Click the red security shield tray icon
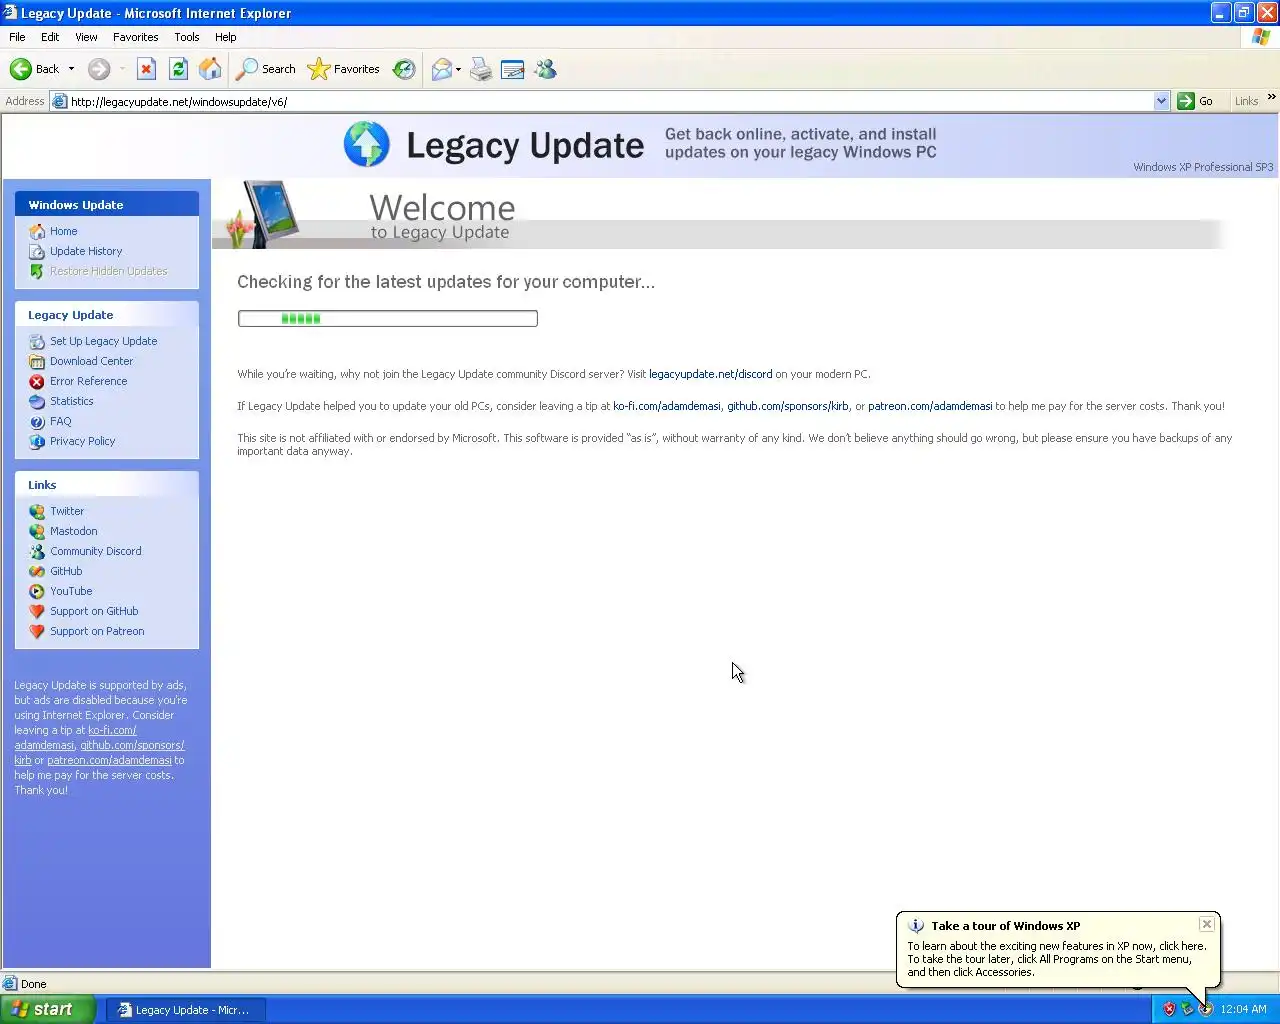The height and width of the screenshot is (1024, 1280). click(1169, 1009)
